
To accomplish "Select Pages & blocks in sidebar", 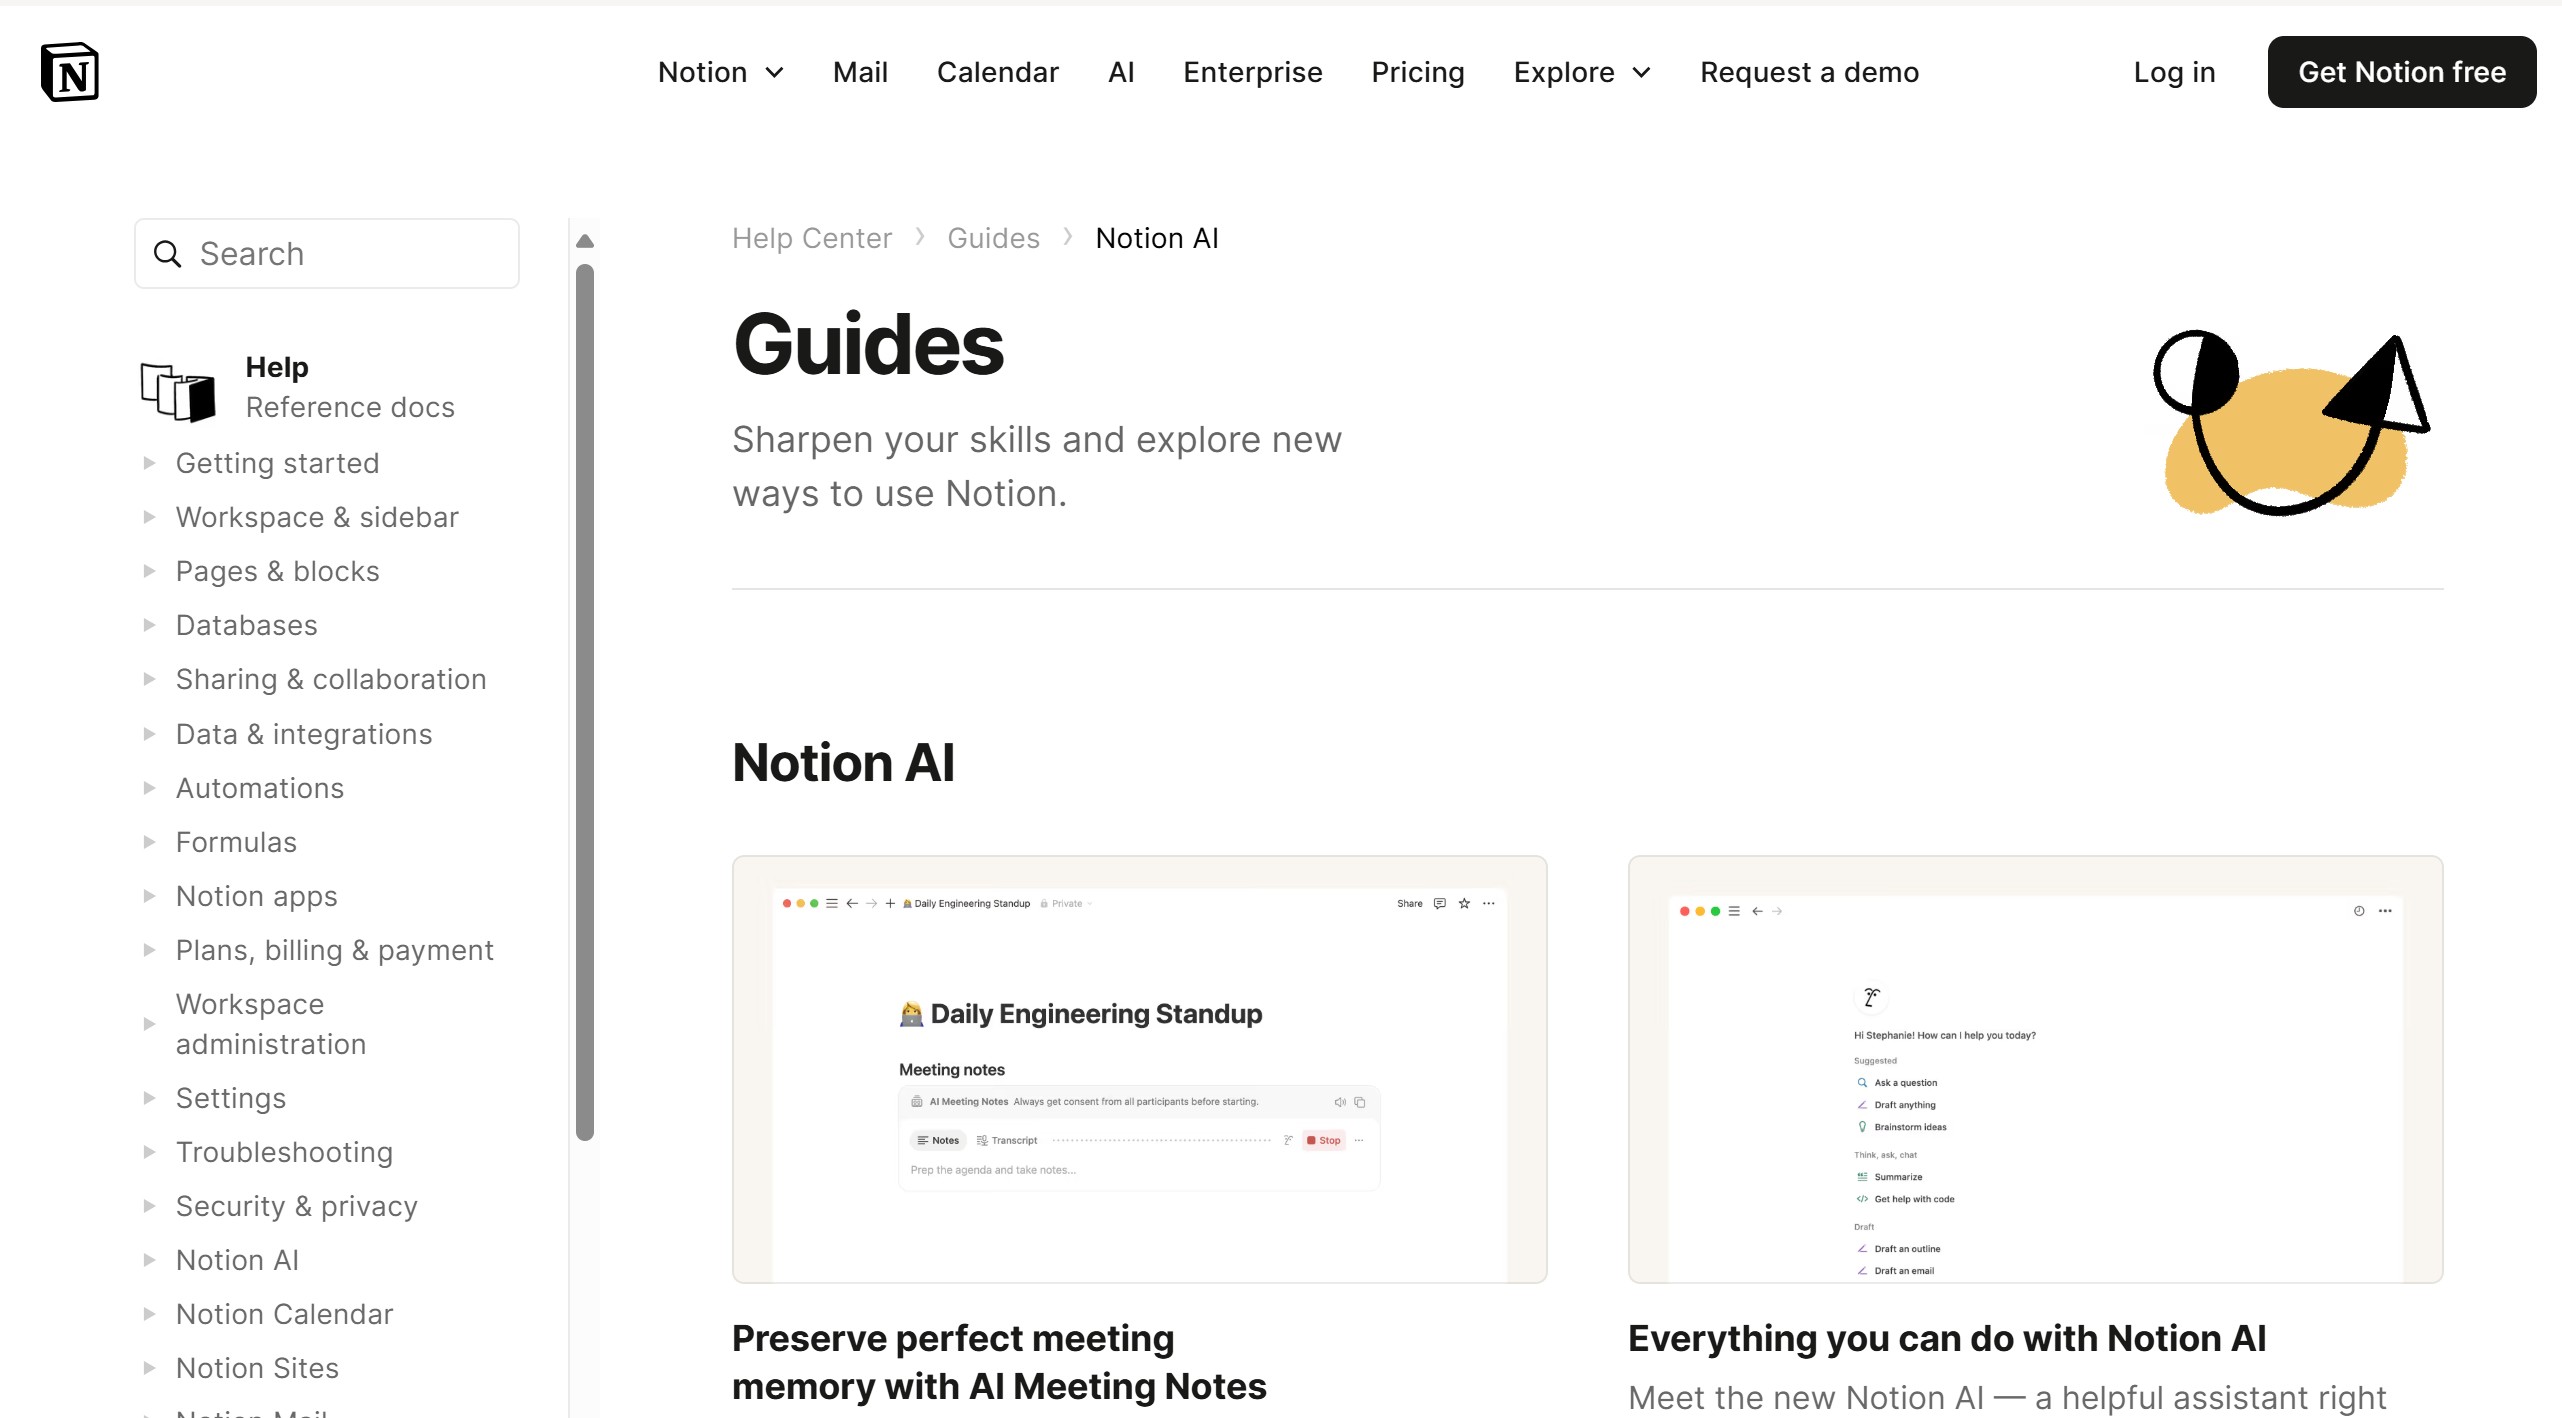I will click(x=277, y=571).
